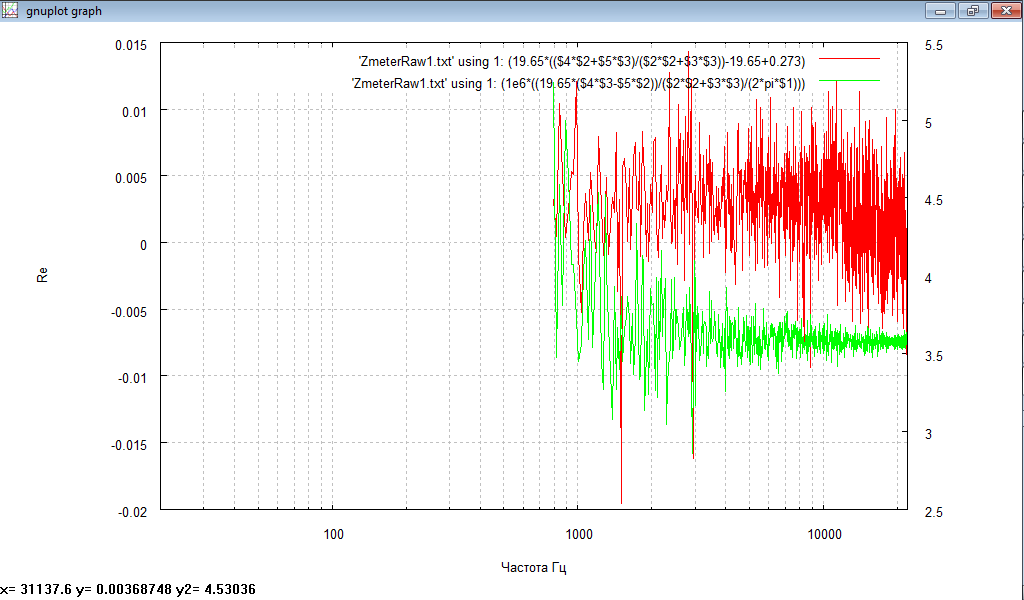Close the gnuplot graph window
Screen dimensions: 1024x600
(x=1006, y=10)
